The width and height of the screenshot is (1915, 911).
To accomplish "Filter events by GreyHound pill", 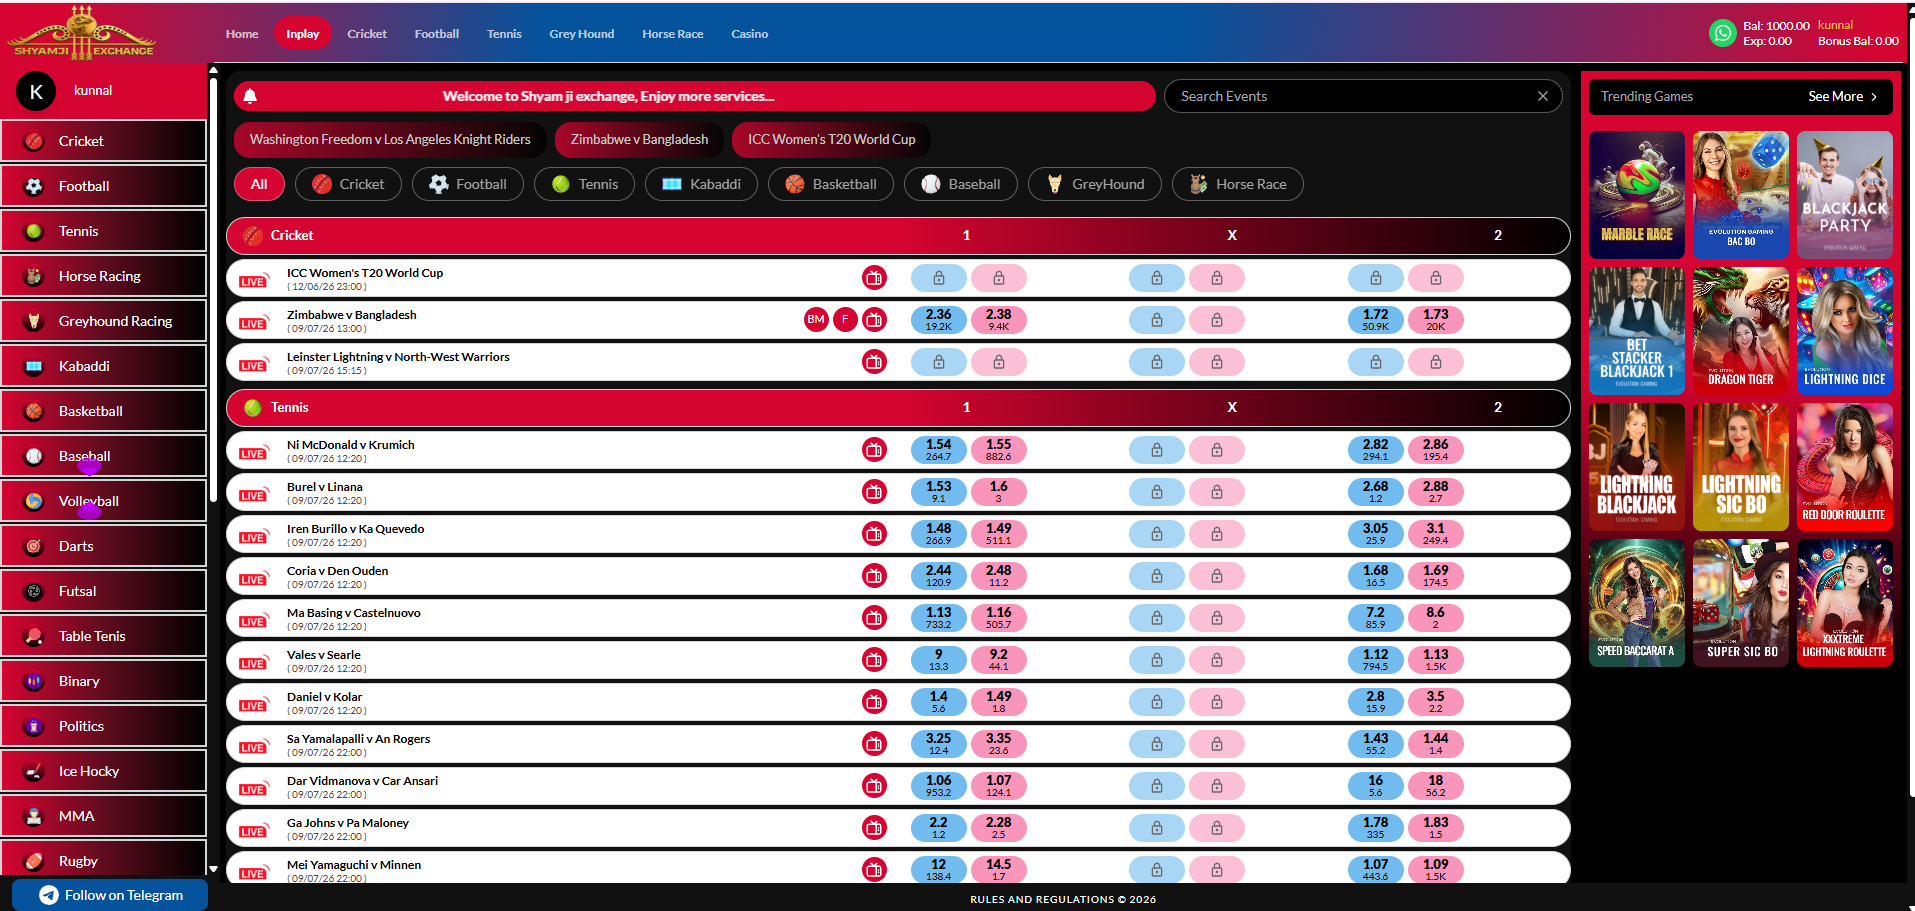I will pyautogui.click(x=1095, y=184).
